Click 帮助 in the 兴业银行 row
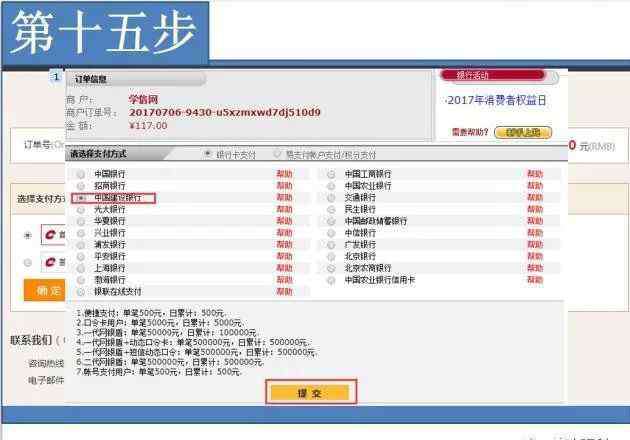630x440 pixels. click(x=284, y=233)
